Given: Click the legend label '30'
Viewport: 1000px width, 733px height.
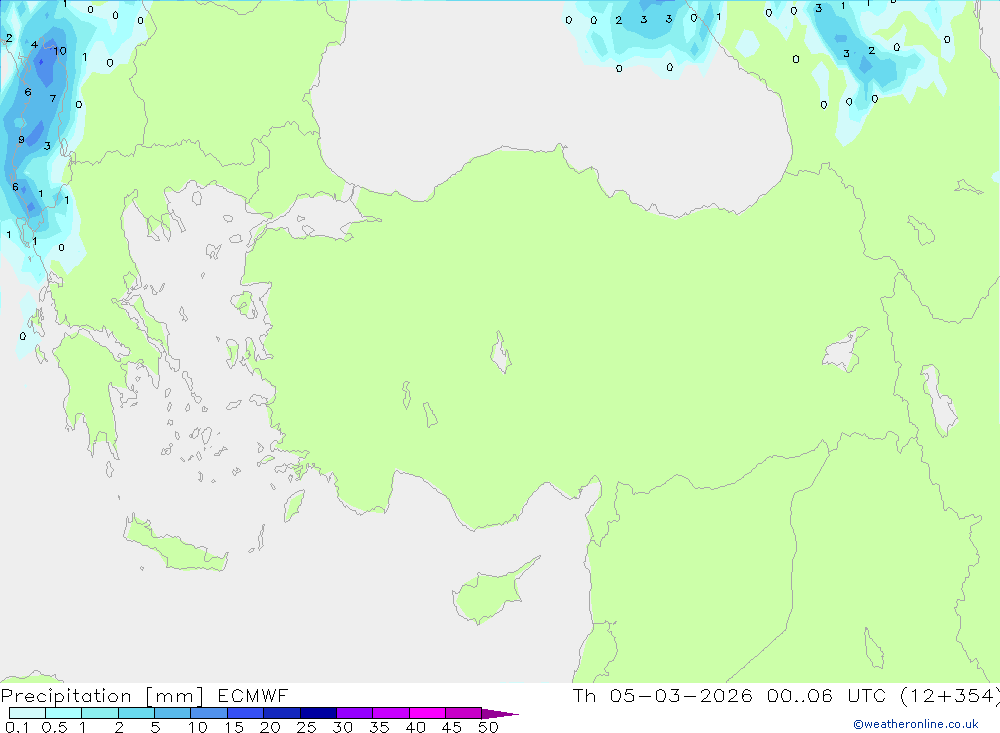Looking at the screenshot, I should click(x=342, y=727).
